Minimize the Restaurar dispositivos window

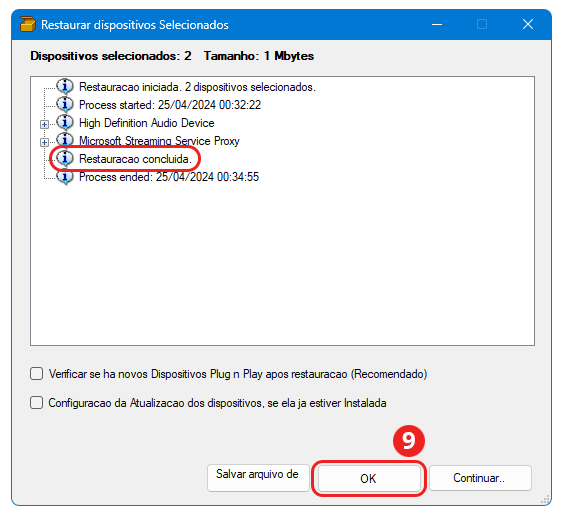click(437, 25)
